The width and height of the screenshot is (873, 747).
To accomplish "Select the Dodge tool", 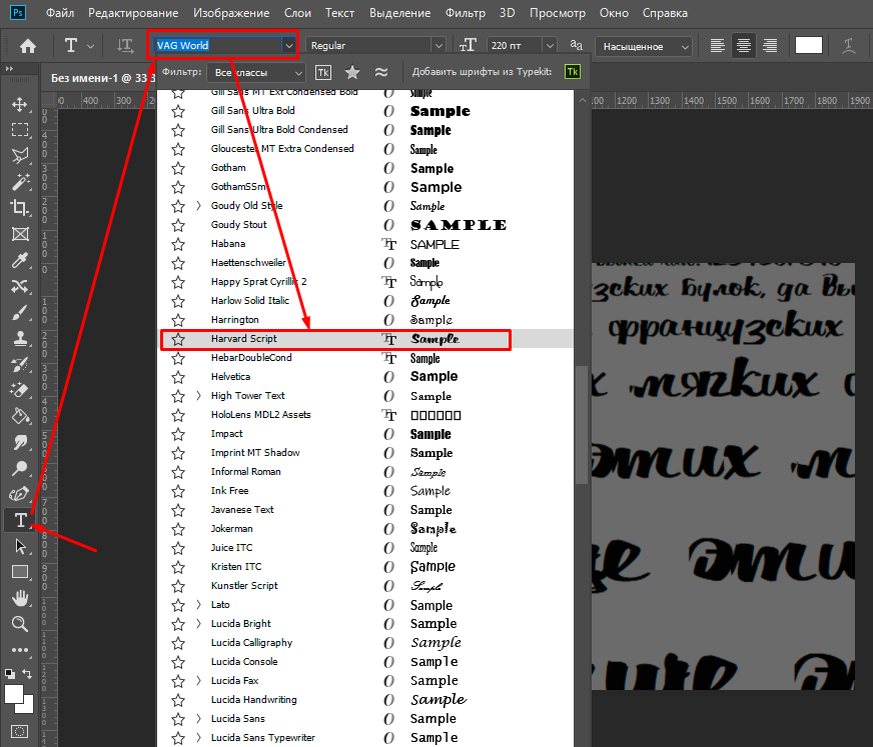I will pyautogui.click(x=20, y=469).
